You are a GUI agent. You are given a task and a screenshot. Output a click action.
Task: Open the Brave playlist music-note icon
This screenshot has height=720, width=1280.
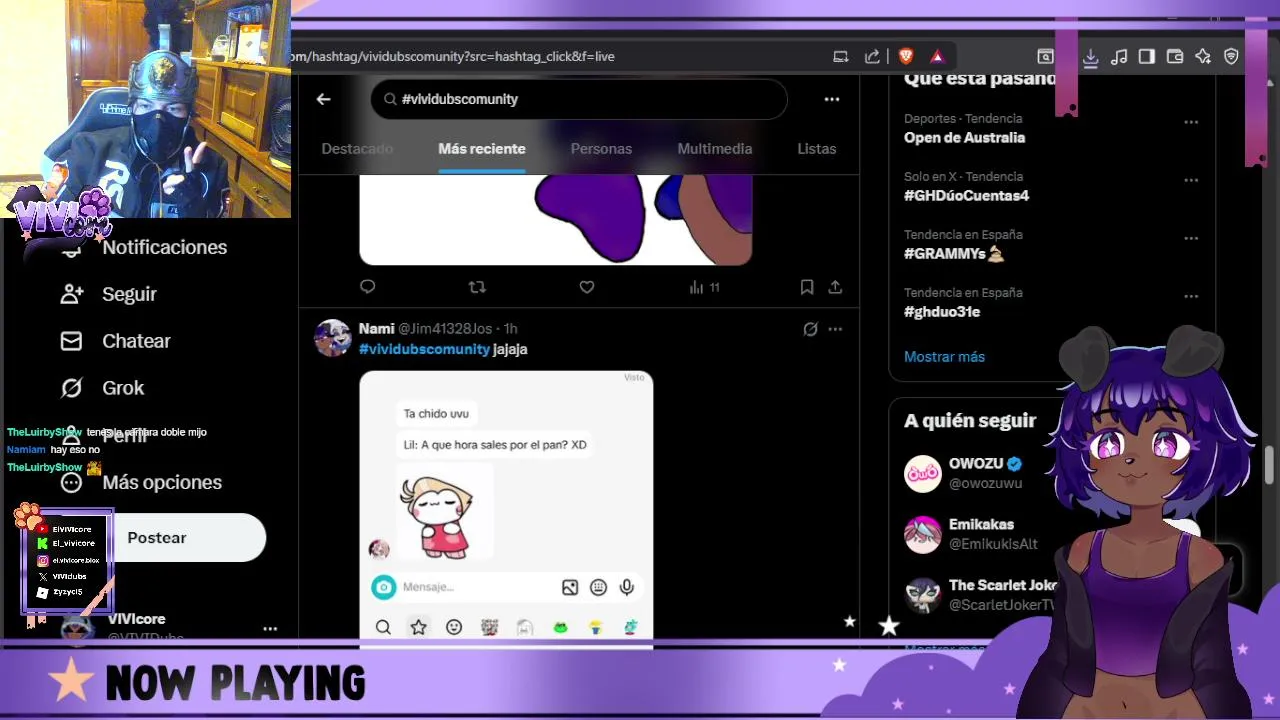coord(1119,57)
